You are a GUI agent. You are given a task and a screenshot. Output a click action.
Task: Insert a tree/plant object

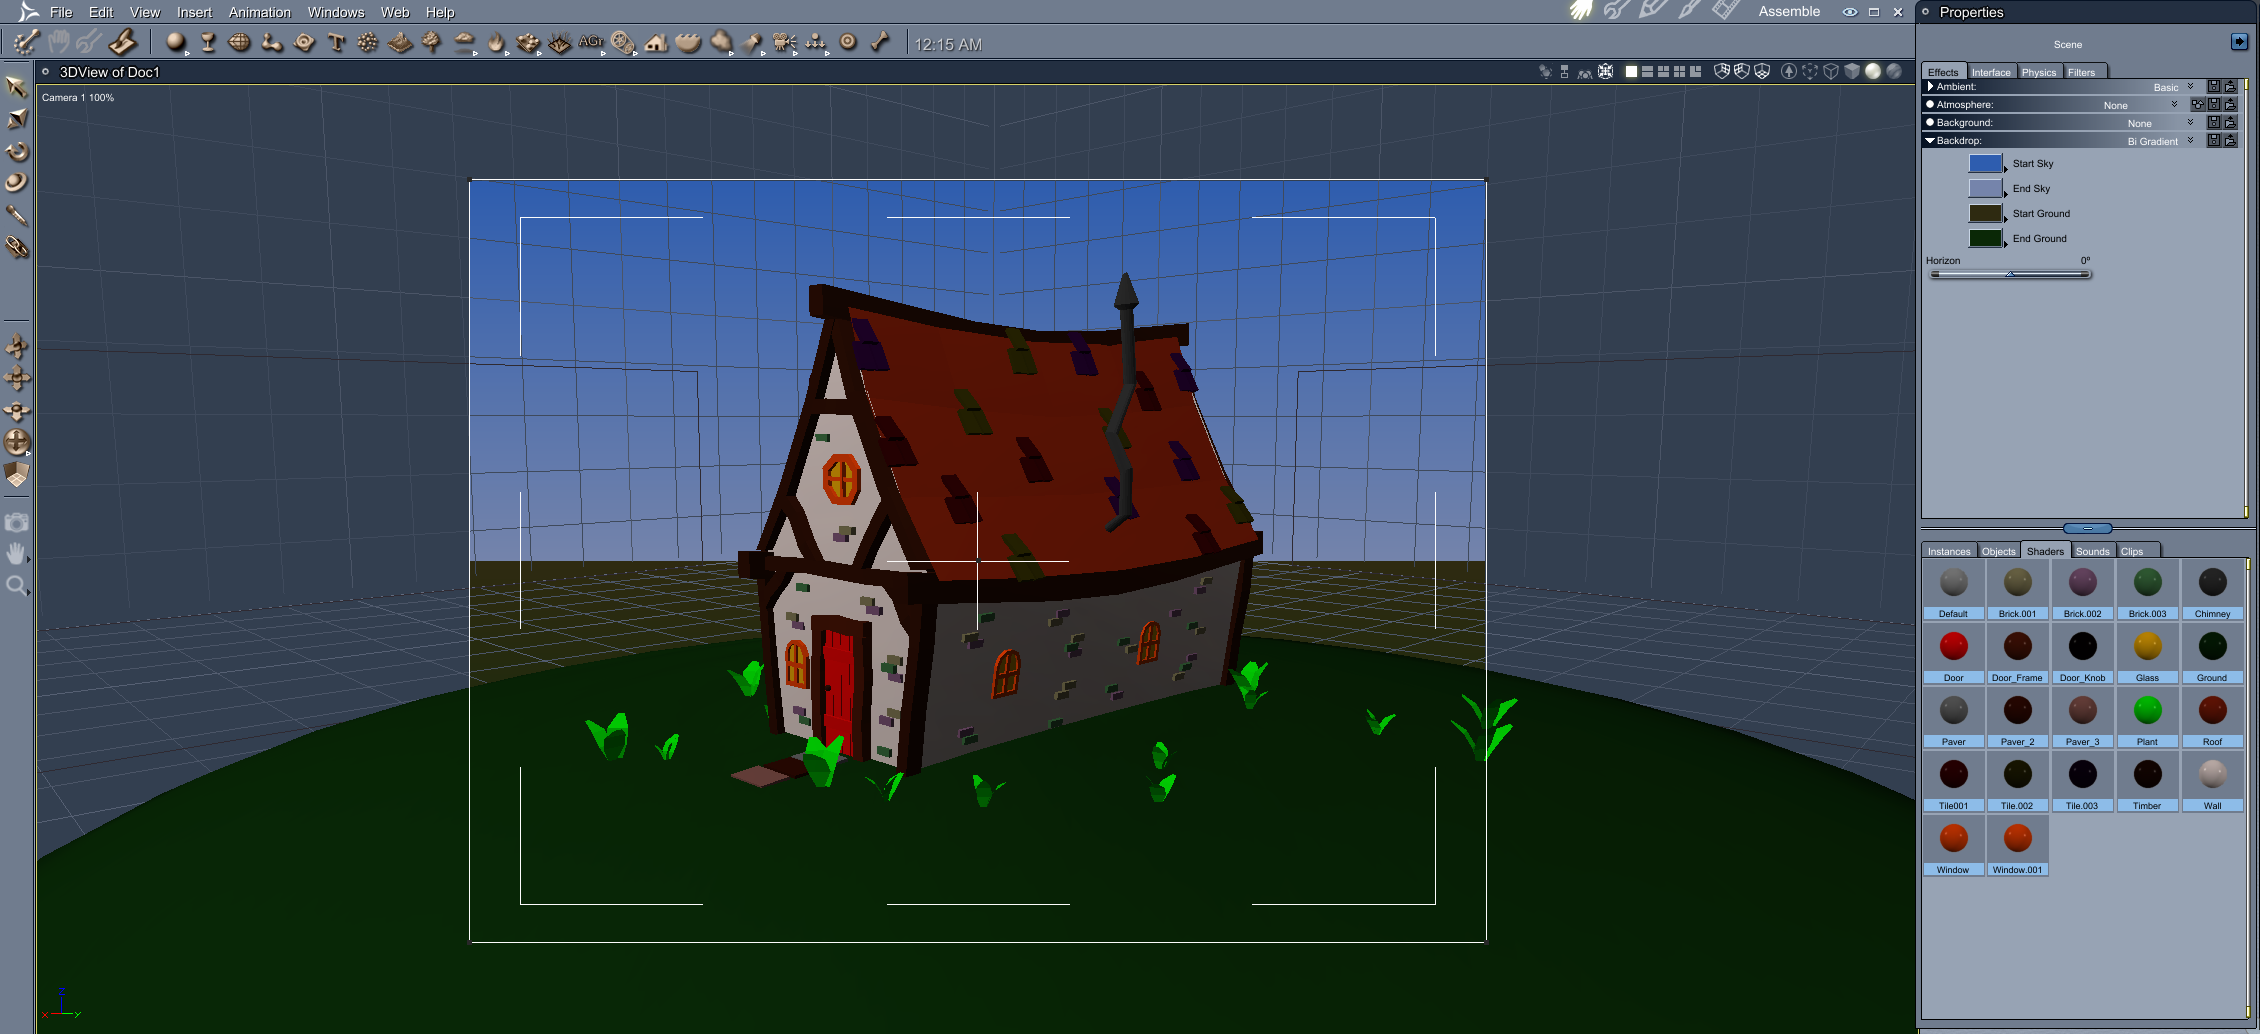432,42
